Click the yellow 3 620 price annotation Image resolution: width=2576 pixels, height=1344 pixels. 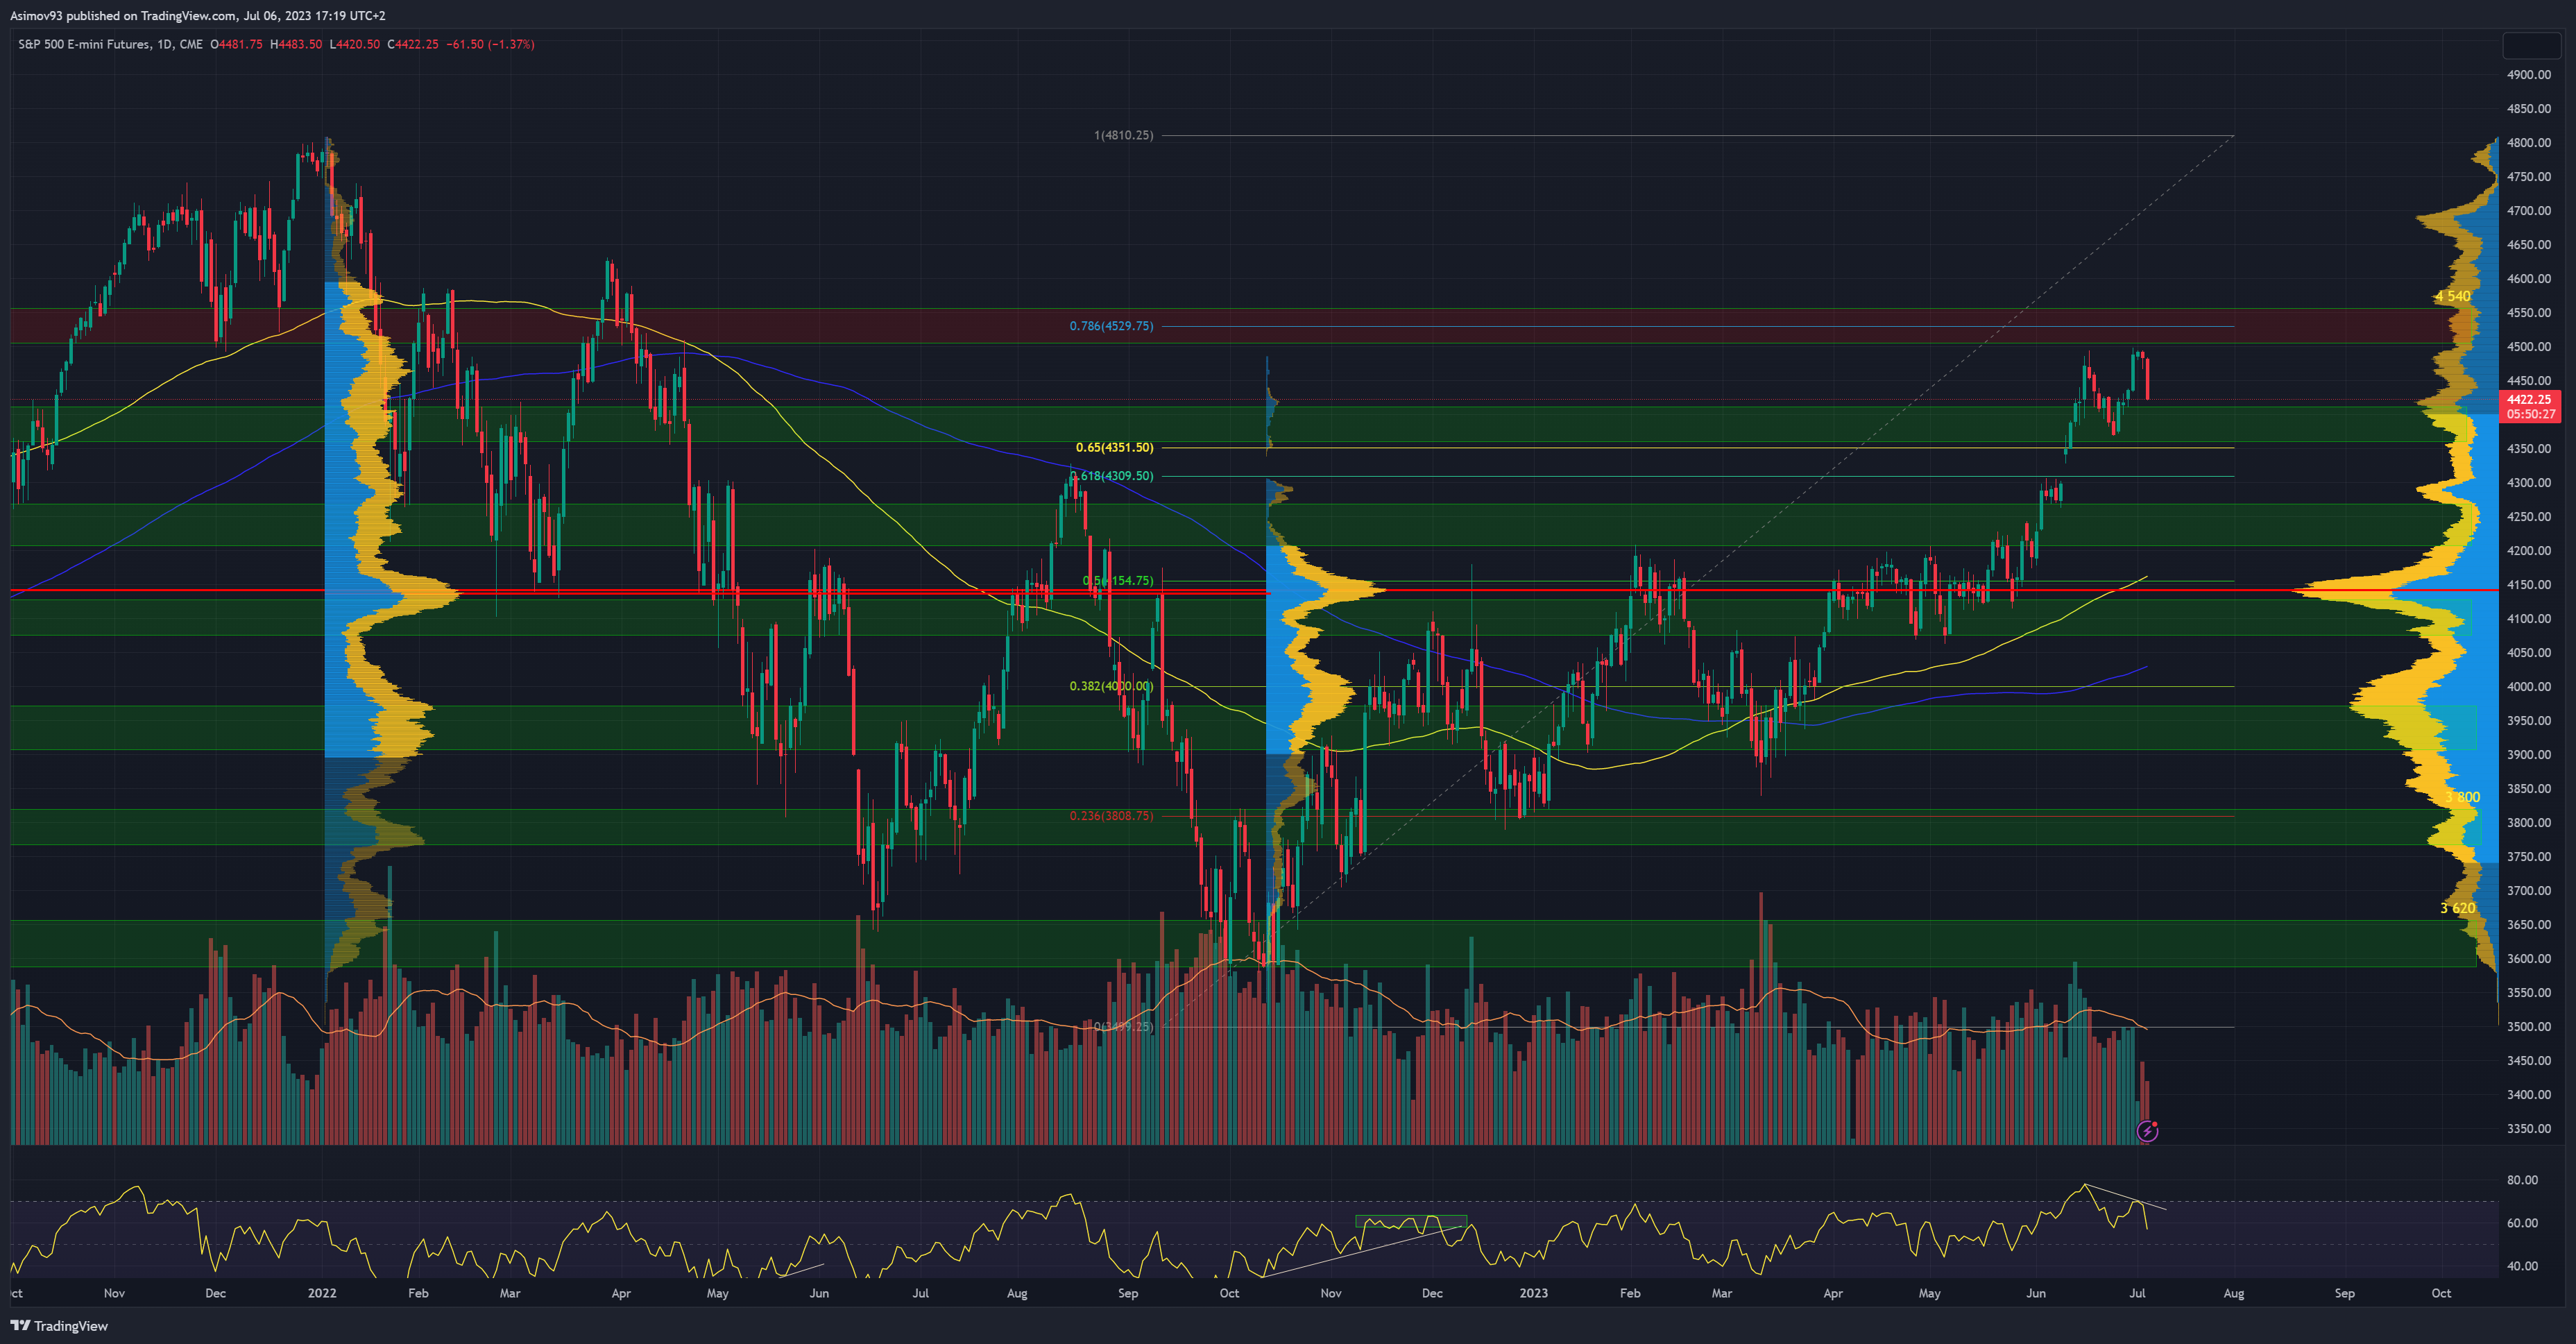pos(2457,908)
